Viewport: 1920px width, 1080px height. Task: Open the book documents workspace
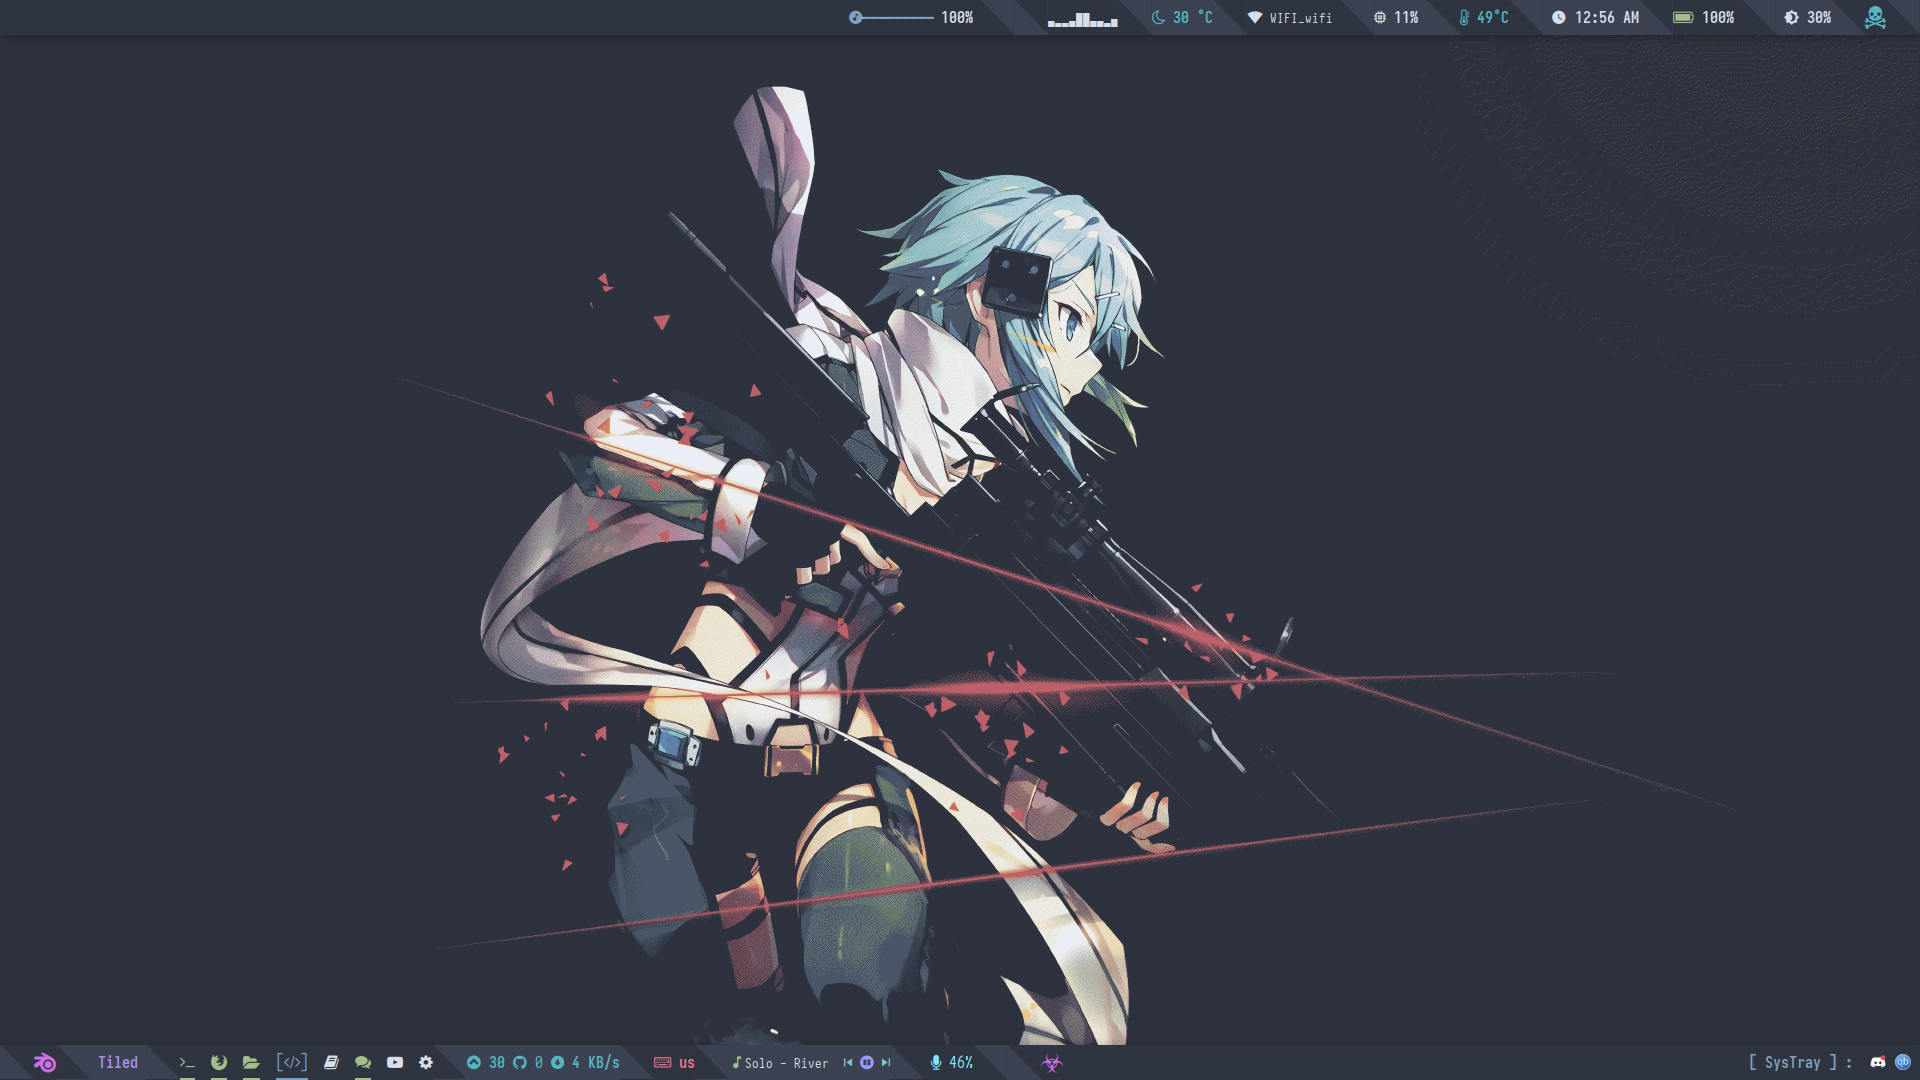(x=331, y=1063)
